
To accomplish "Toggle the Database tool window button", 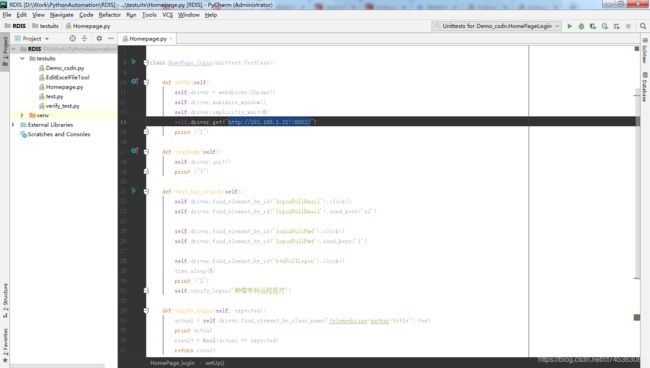I will (645, 87).
